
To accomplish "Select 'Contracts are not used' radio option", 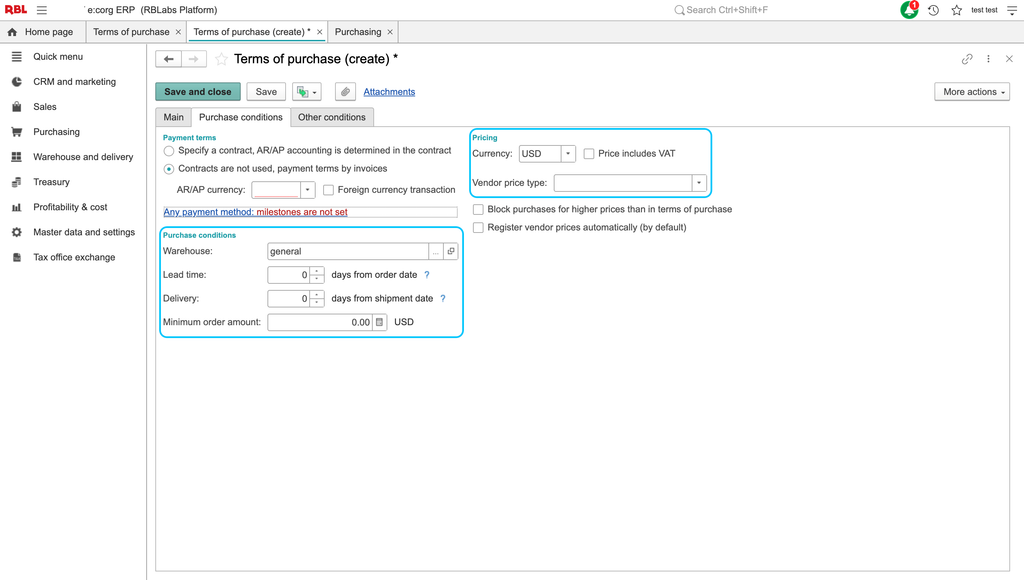I will 169,169.
